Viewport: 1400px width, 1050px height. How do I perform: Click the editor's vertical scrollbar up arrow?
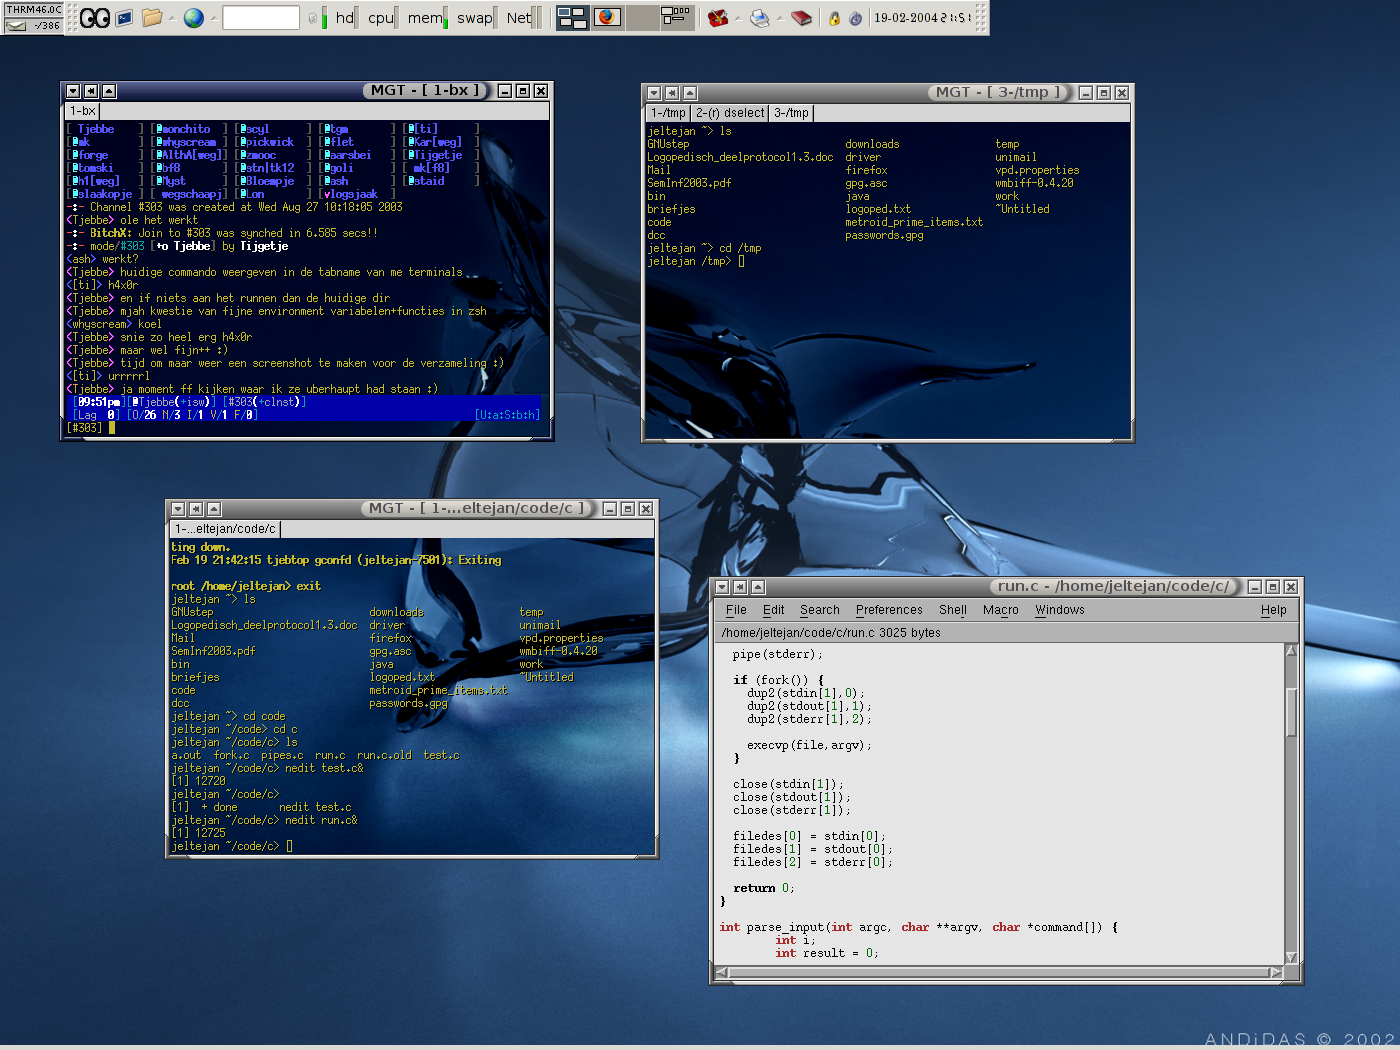[1291, 652]
